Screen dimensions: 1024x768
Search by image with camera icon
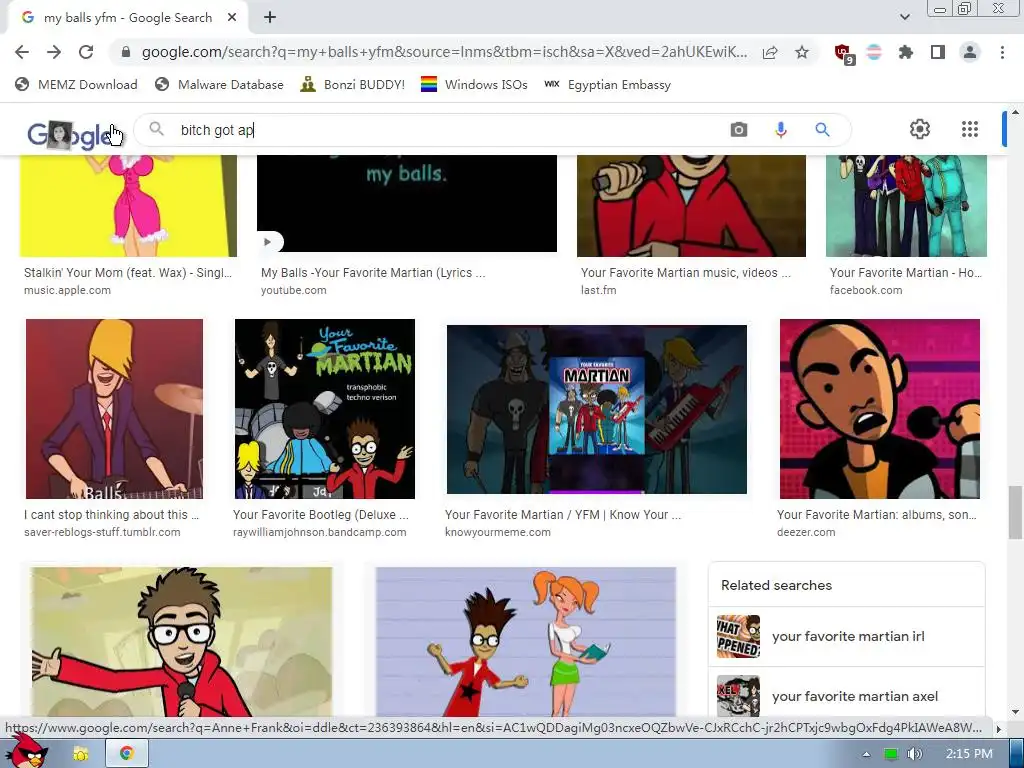(x=739, y=130)
